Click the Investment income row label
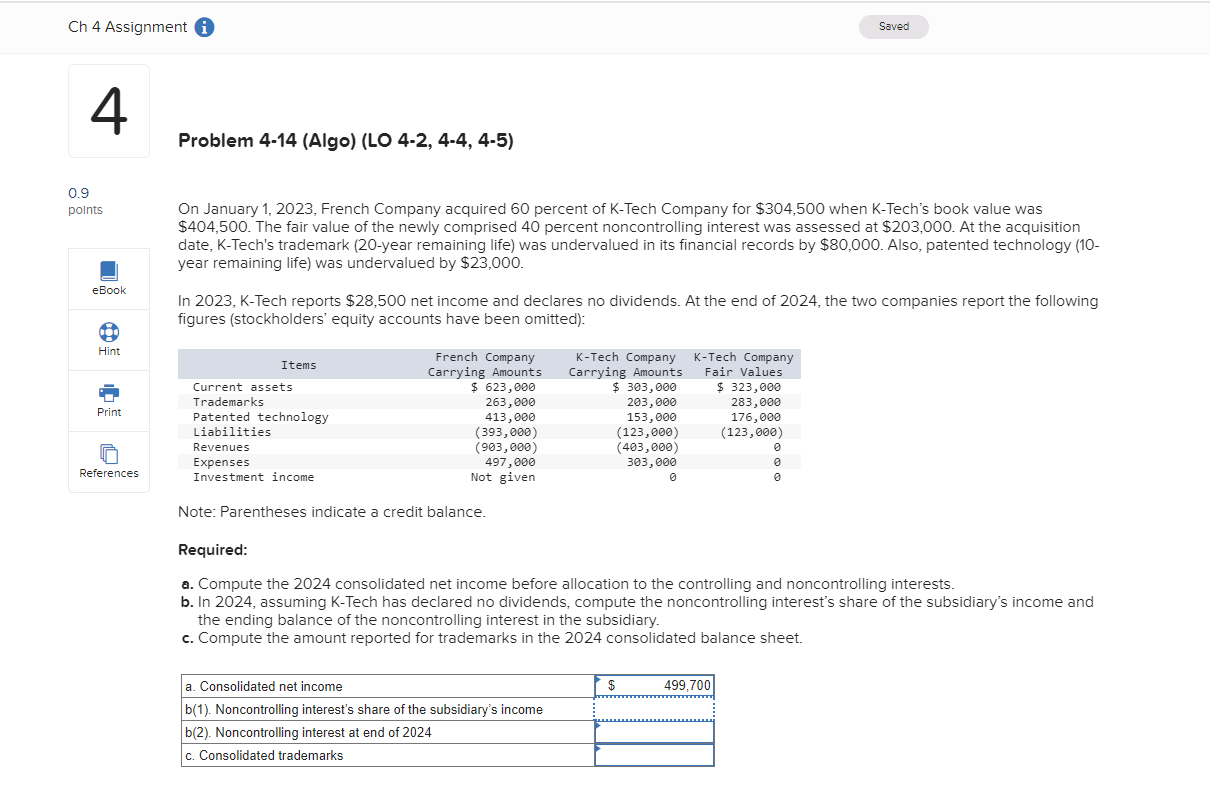The width and height of the screenshot is (1210, 802). point(254,477)
